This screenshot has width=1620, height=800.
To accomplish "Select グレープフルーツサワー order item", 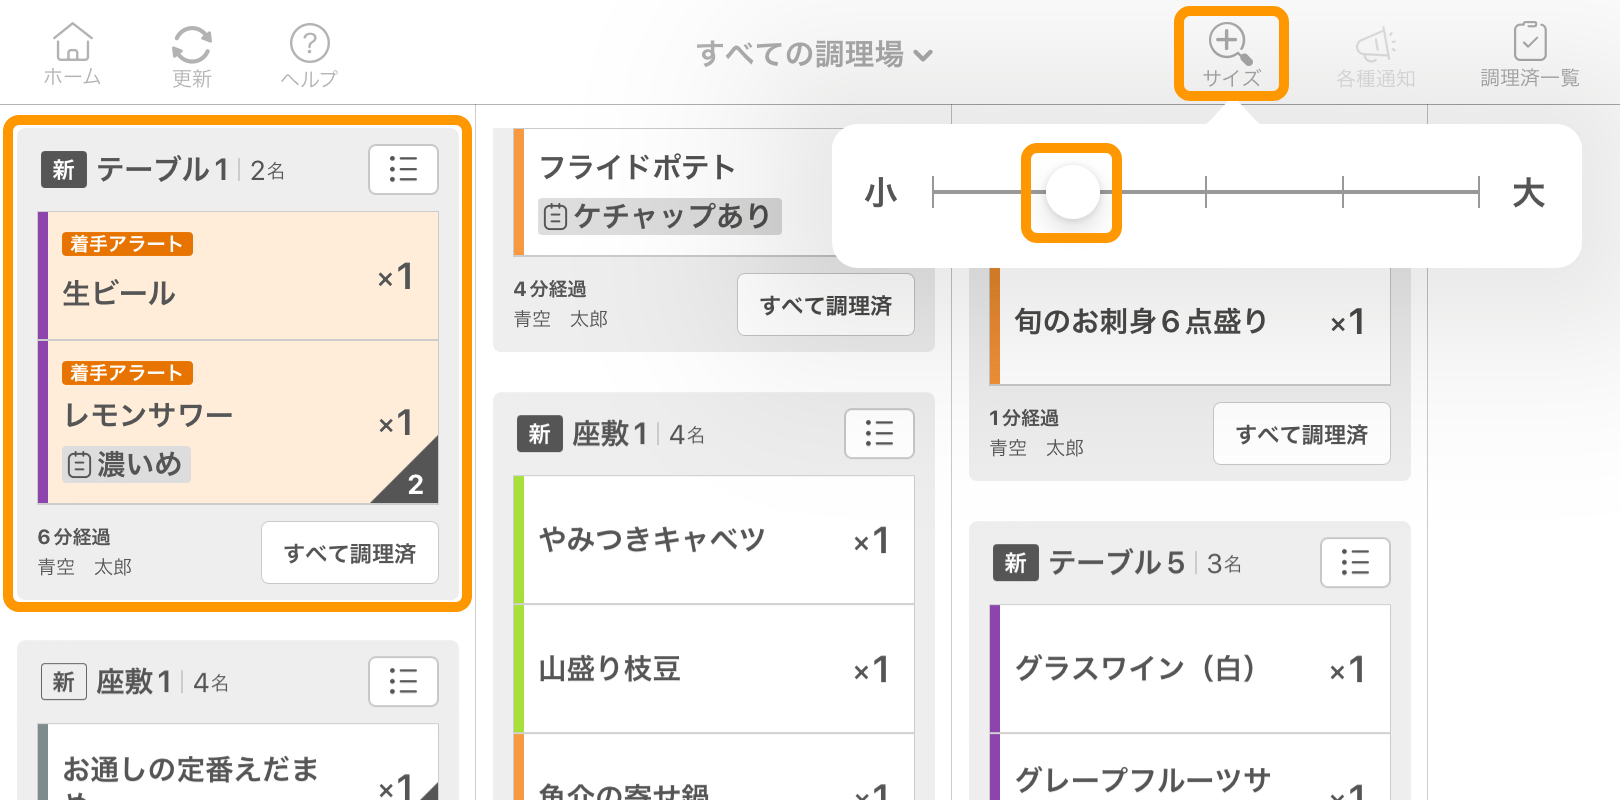I will tap(1190, 767).
